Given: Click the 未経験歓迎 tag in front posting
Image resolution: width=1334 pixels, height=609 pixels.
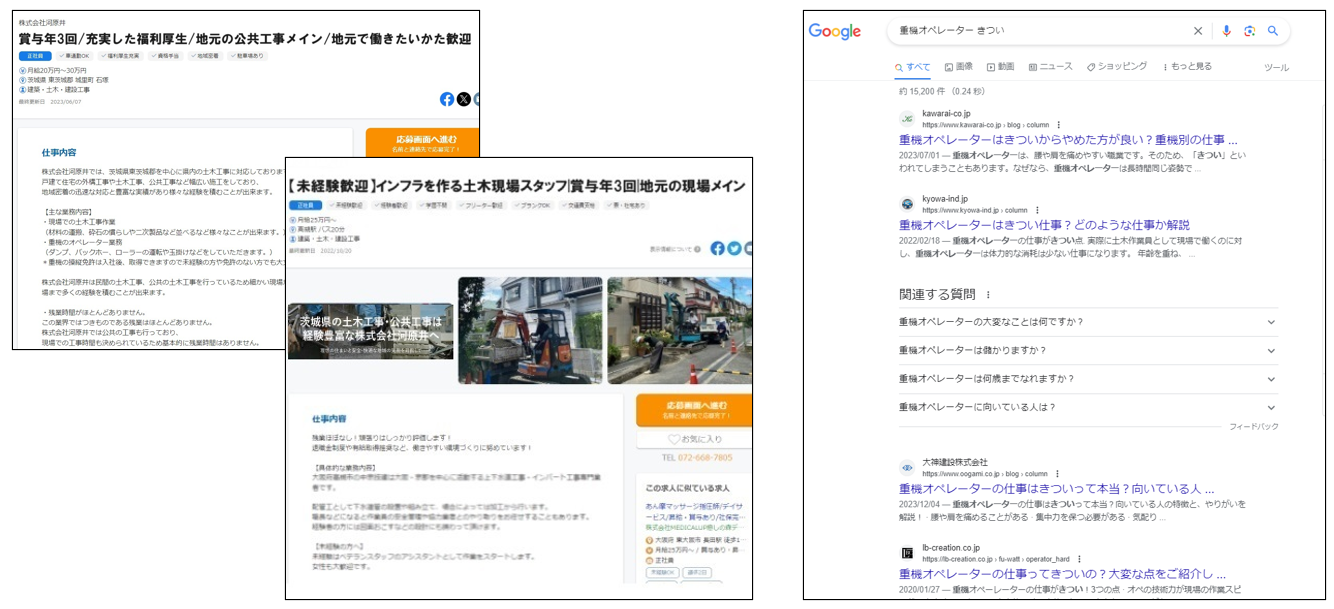Looking at the screenshot, I should point(347,205).
